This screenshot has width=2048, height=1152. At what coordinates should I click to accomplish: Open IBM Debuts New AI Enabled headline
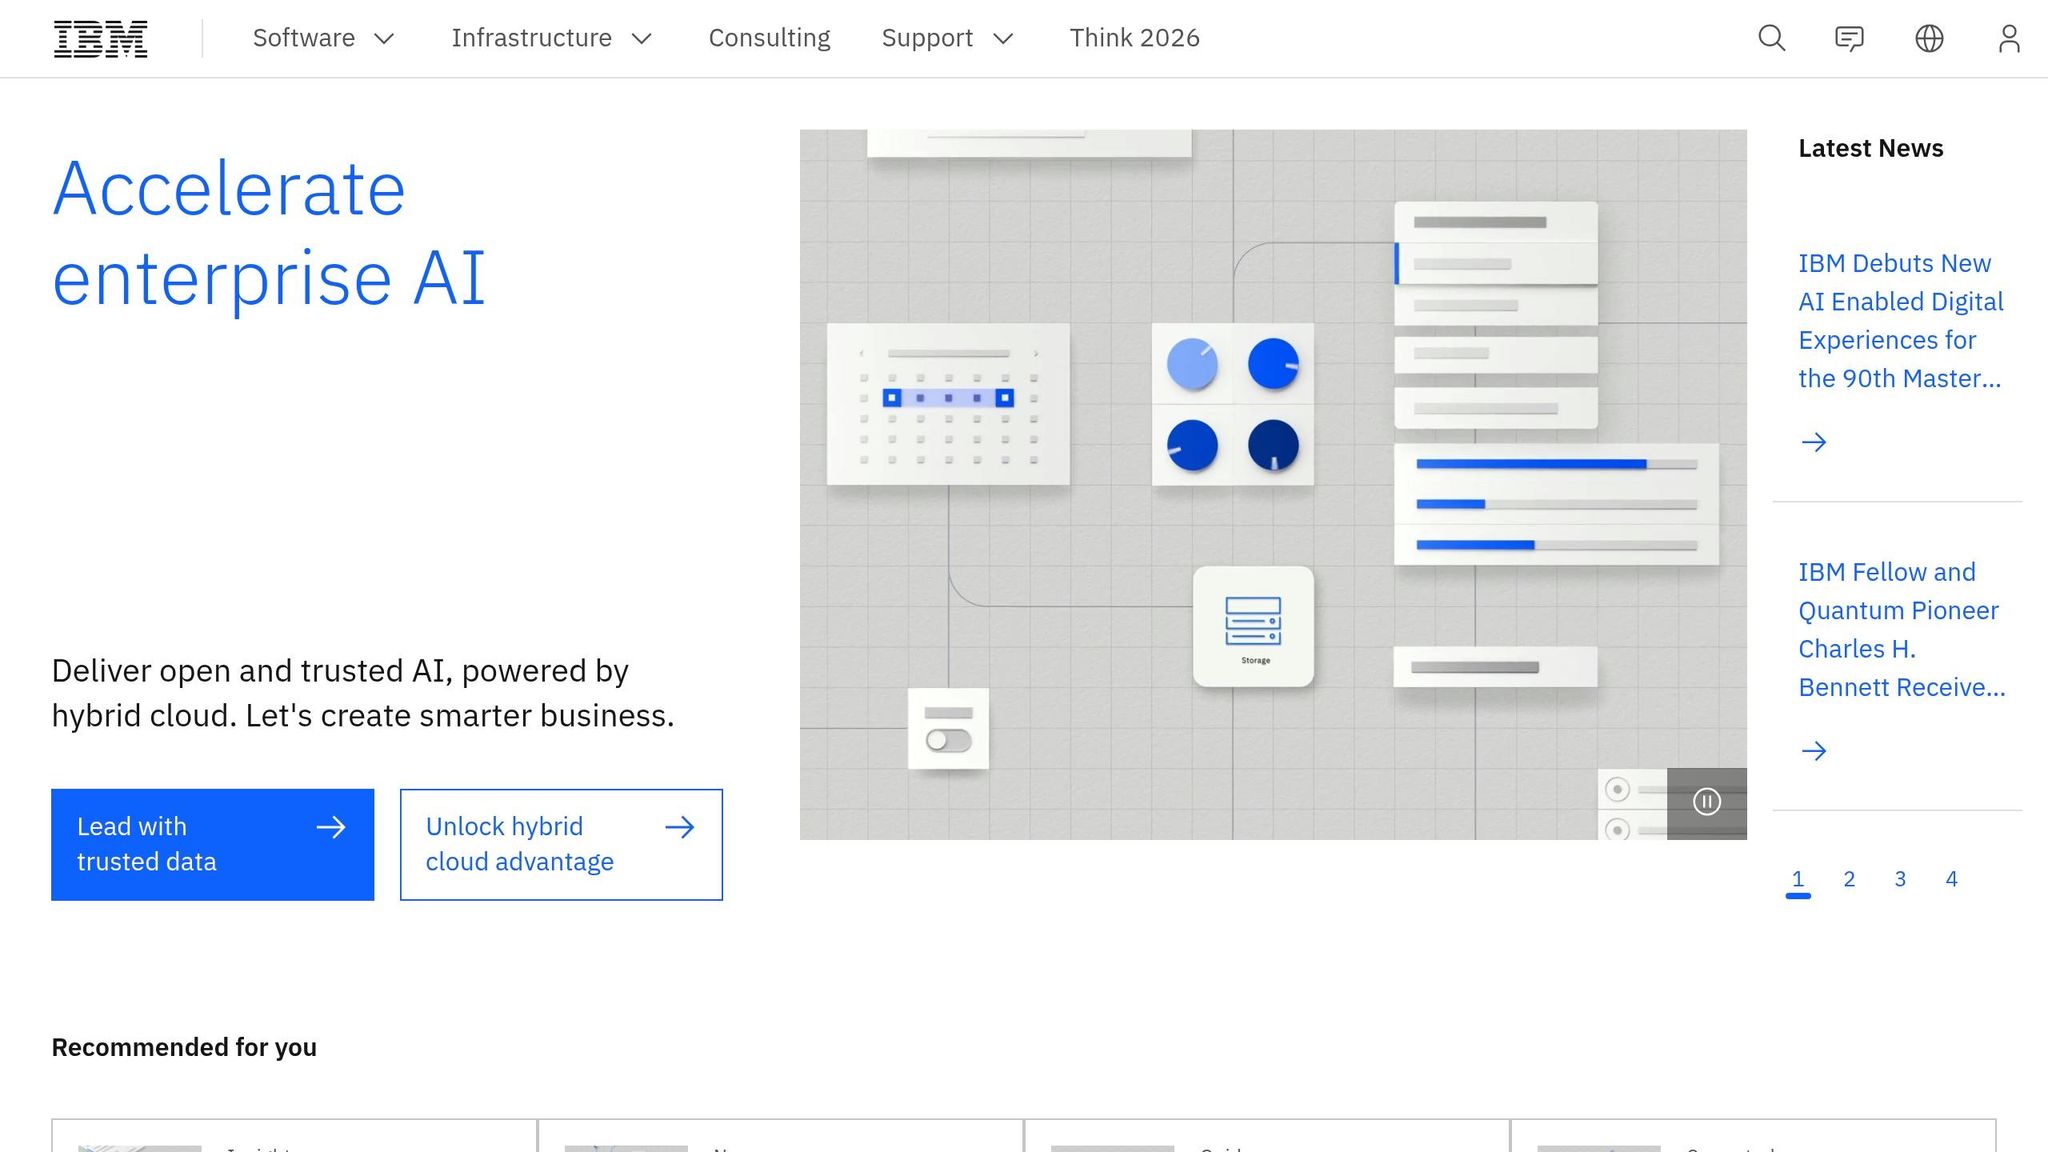point(1899,320)
